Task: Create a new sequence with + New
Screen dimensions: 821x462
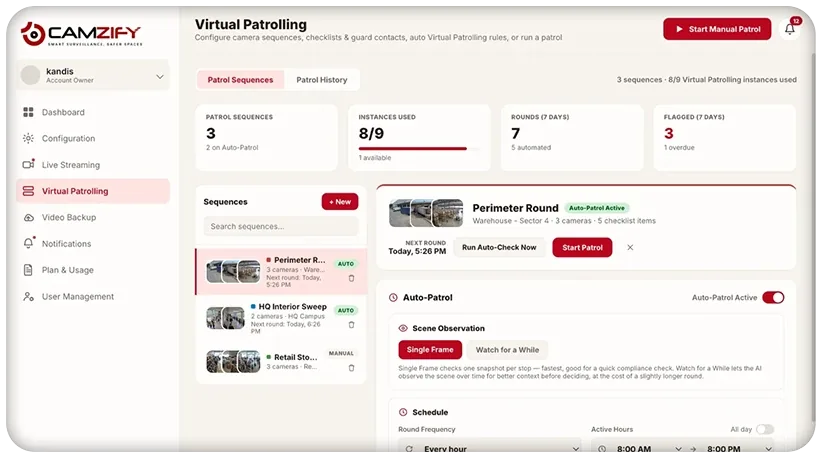Action: tap(340, 202)
